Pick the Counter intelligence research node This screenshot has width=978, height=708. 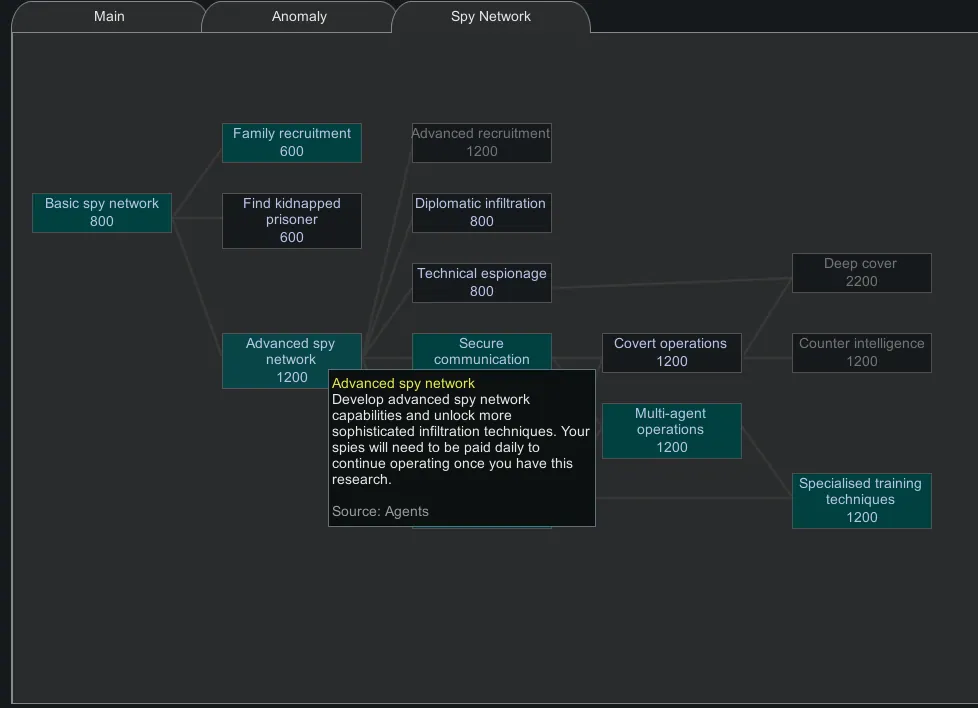click(x=861, y=353)
